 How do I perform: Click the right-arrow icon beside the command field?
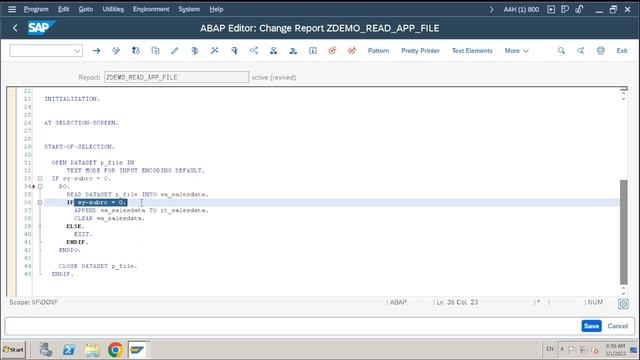[x=96, y=51]
